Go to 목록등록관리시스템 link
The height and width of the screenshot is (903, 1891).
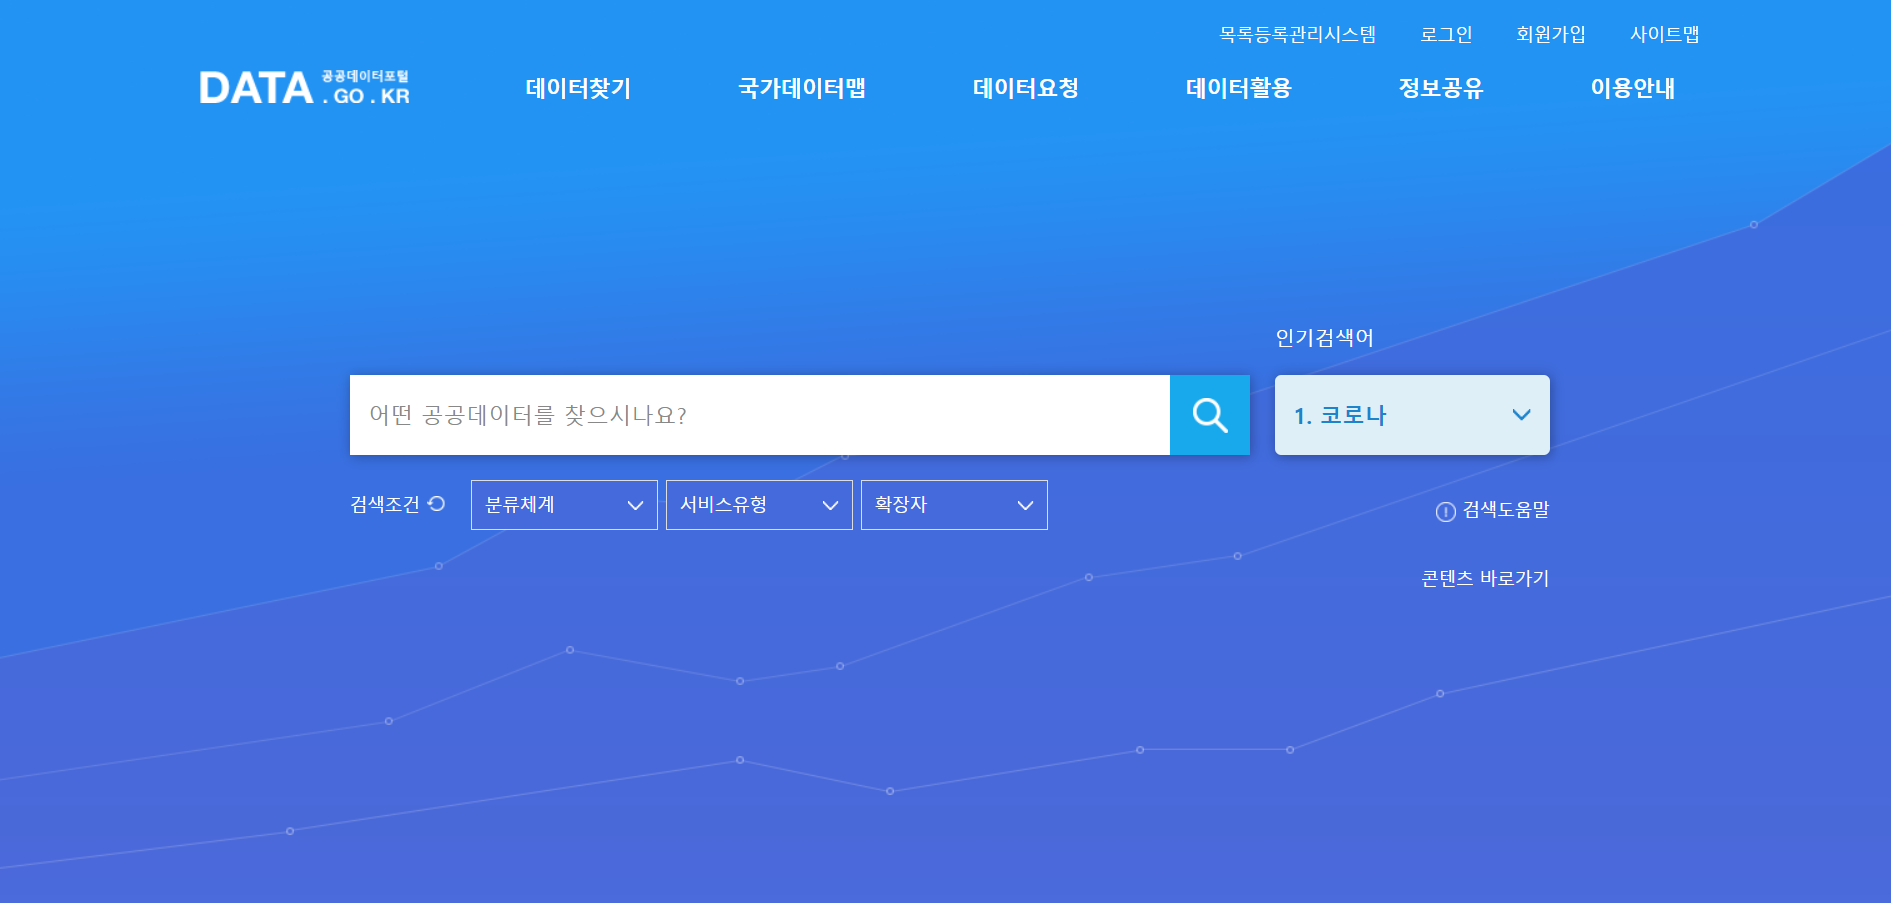[x=1298, y=35]
